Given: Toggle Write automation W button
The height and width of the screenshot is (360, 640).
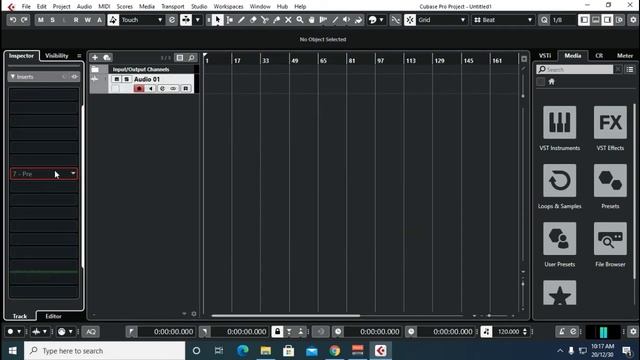Looking at the screenshot, I should point(87,20).
